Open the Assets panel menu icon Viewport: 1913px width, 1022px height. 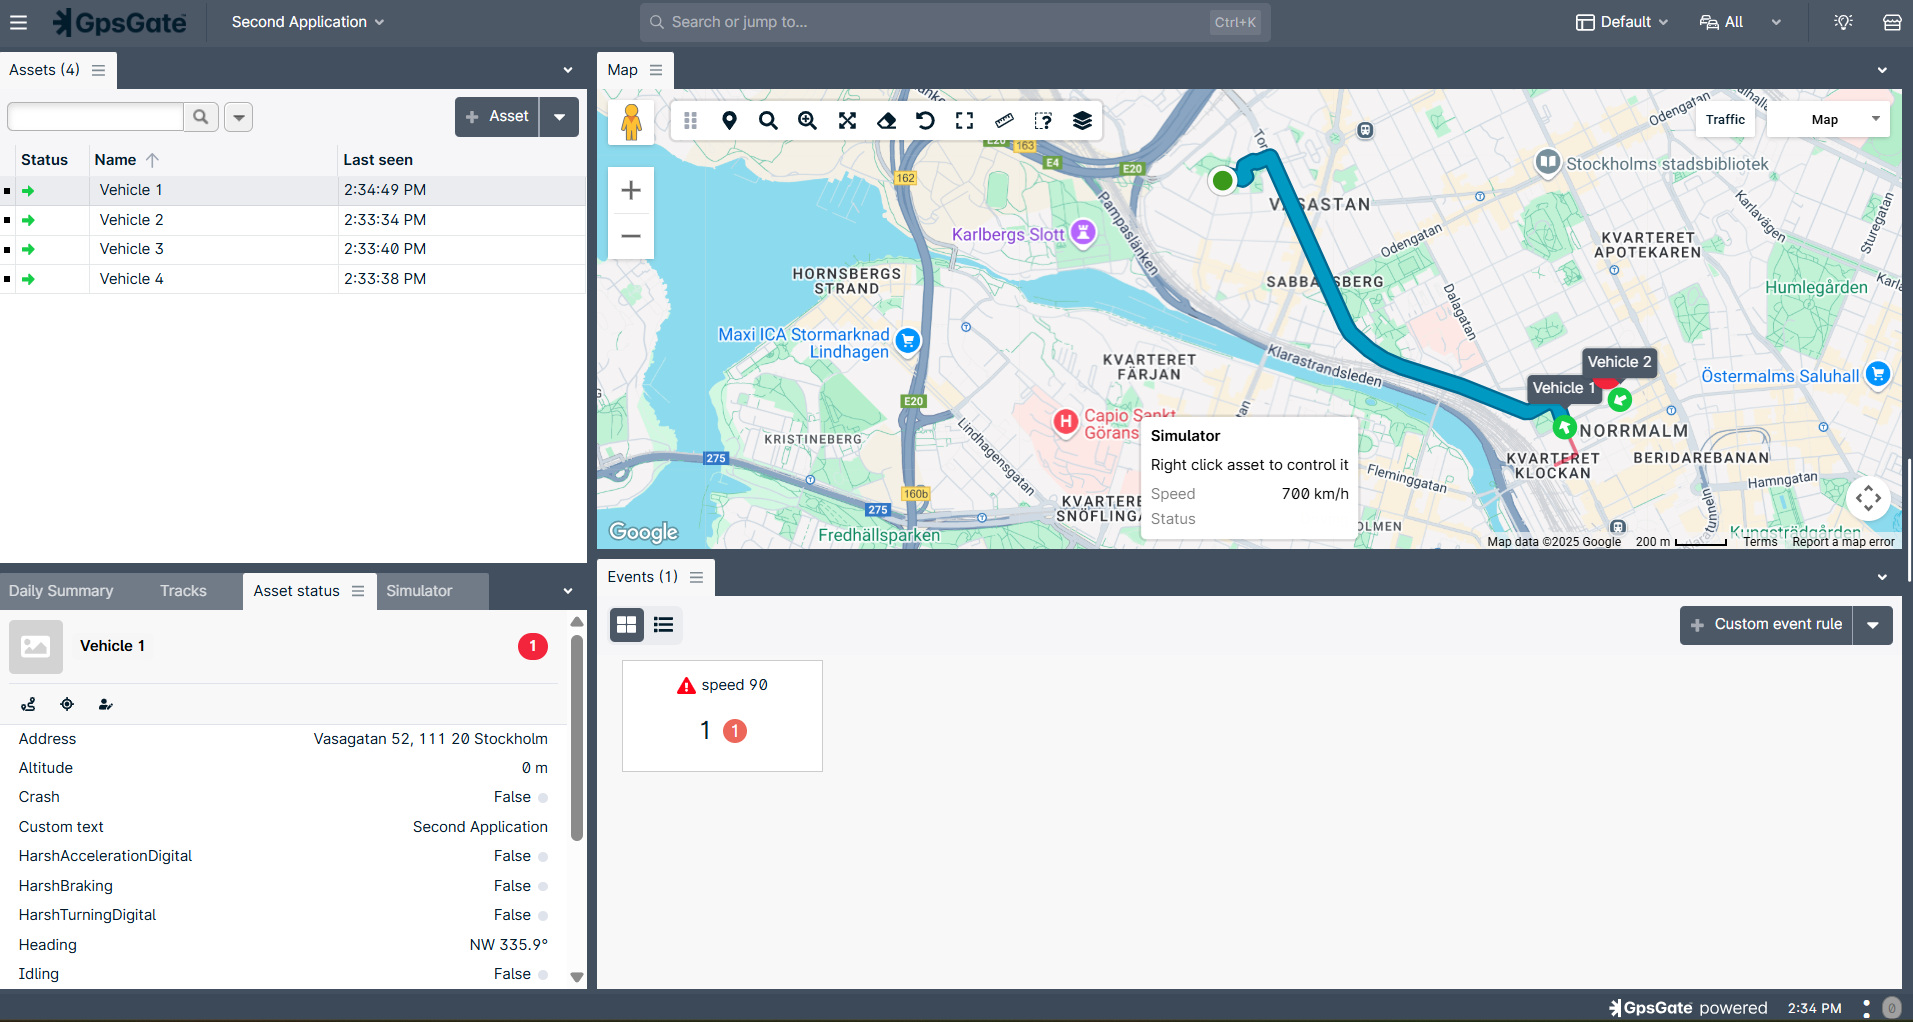coord(98,70)
